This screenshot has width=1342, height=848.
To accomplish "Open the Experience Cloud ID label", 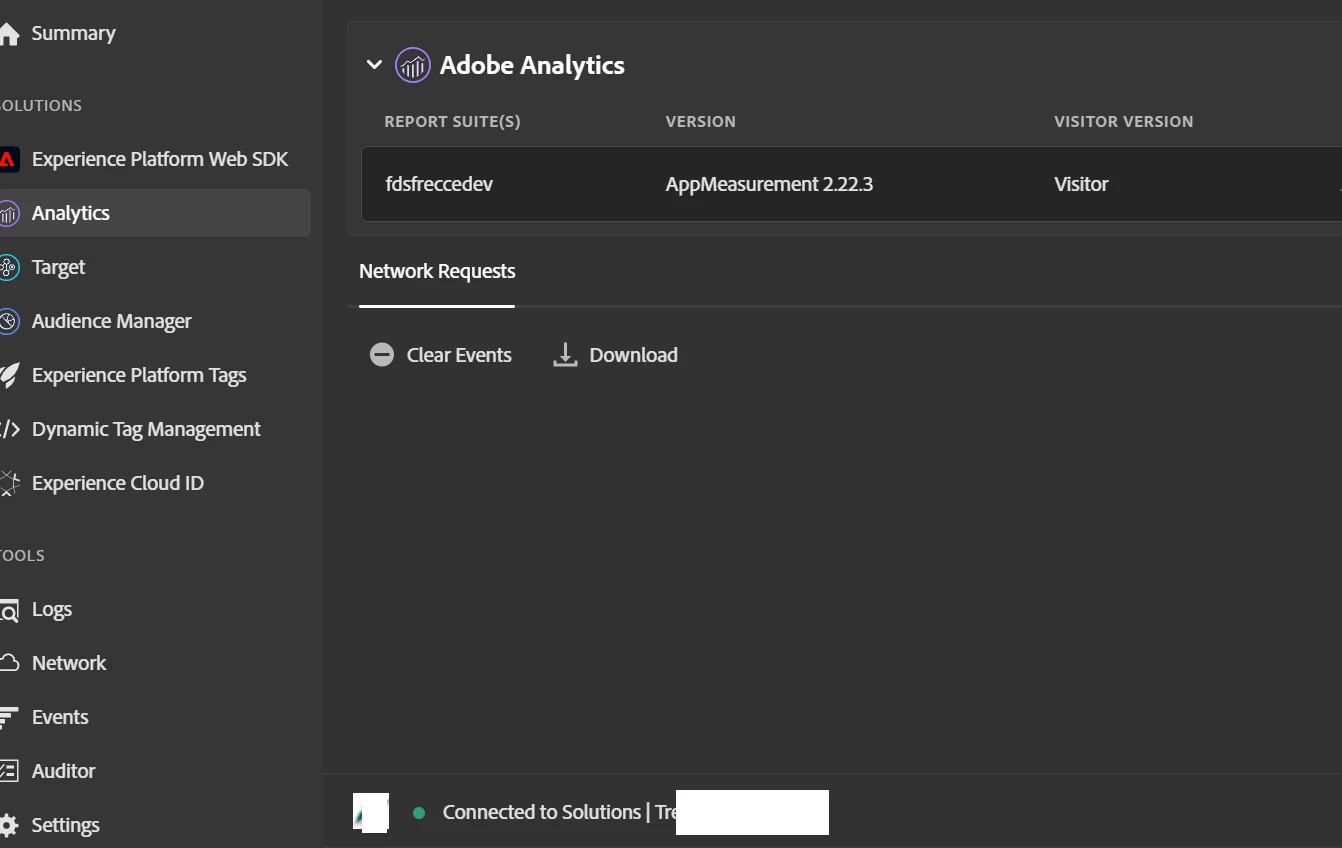I will click(118, 483).
